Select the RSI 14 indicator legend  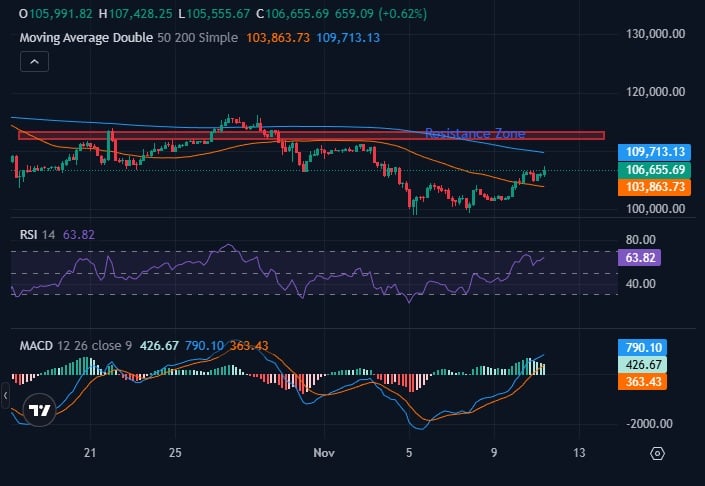pyautogui.click(x=38, y=234)
